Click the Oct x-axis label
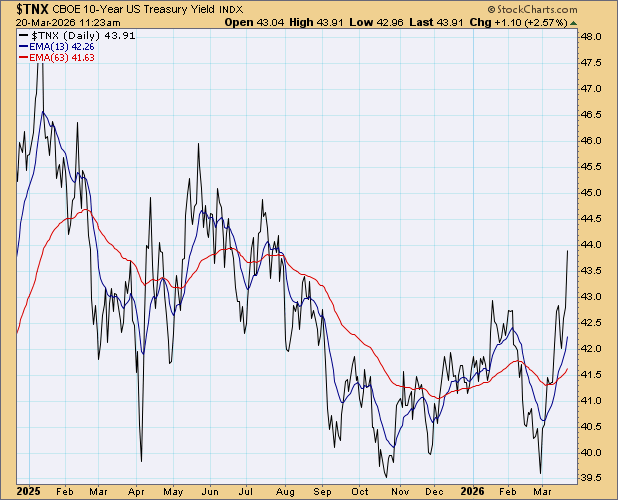618x500 pixels. pos(359,492)
